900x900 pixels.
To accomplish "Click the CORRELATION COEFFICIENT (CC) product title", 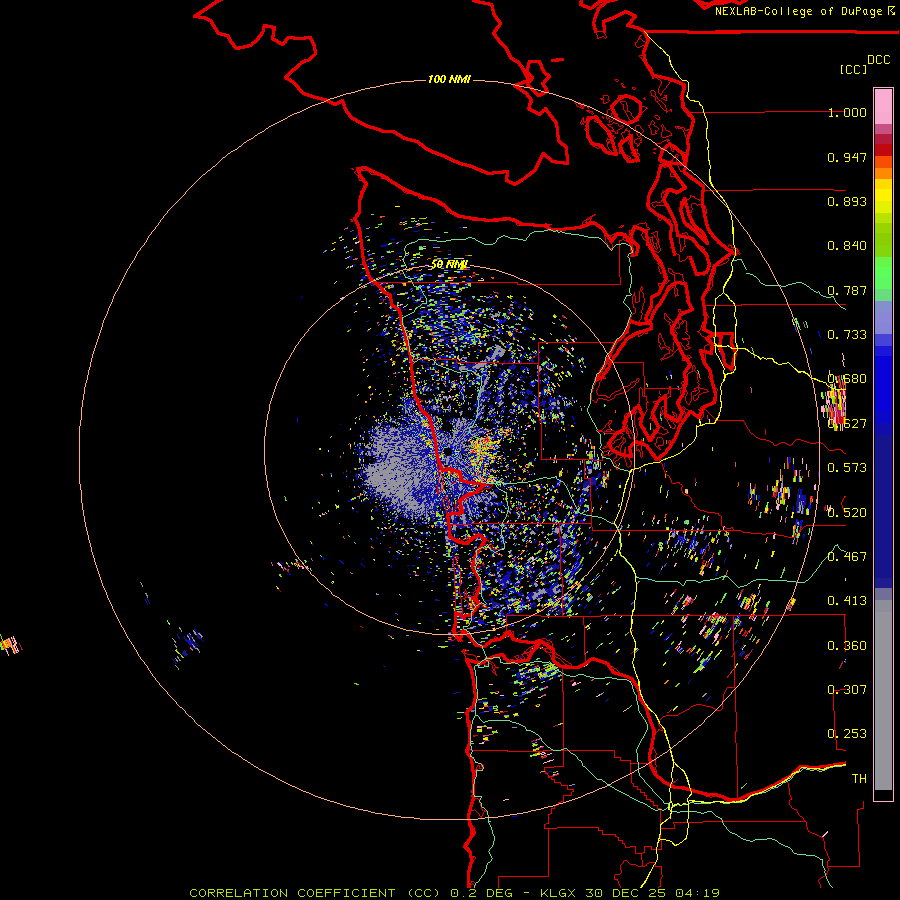I will click(315, 893).
